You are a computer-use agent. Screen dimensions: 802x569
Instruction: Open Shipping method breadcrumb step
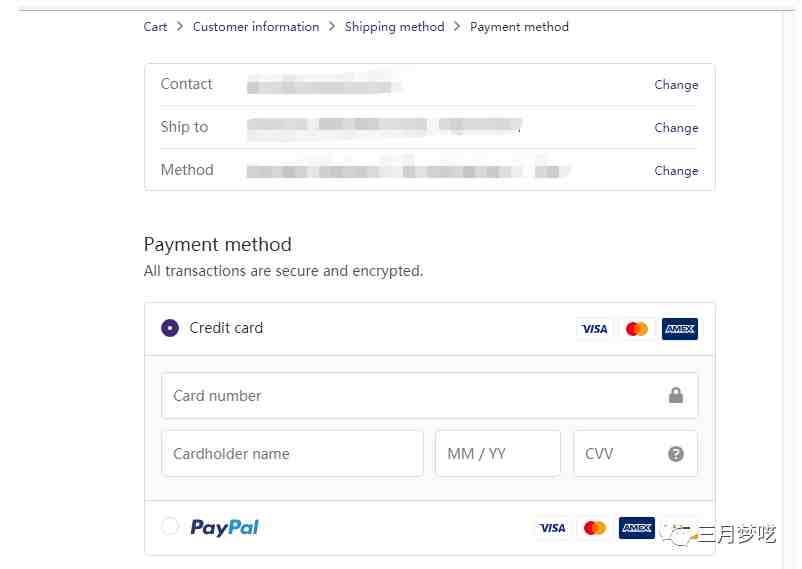(x=394, y=27)
